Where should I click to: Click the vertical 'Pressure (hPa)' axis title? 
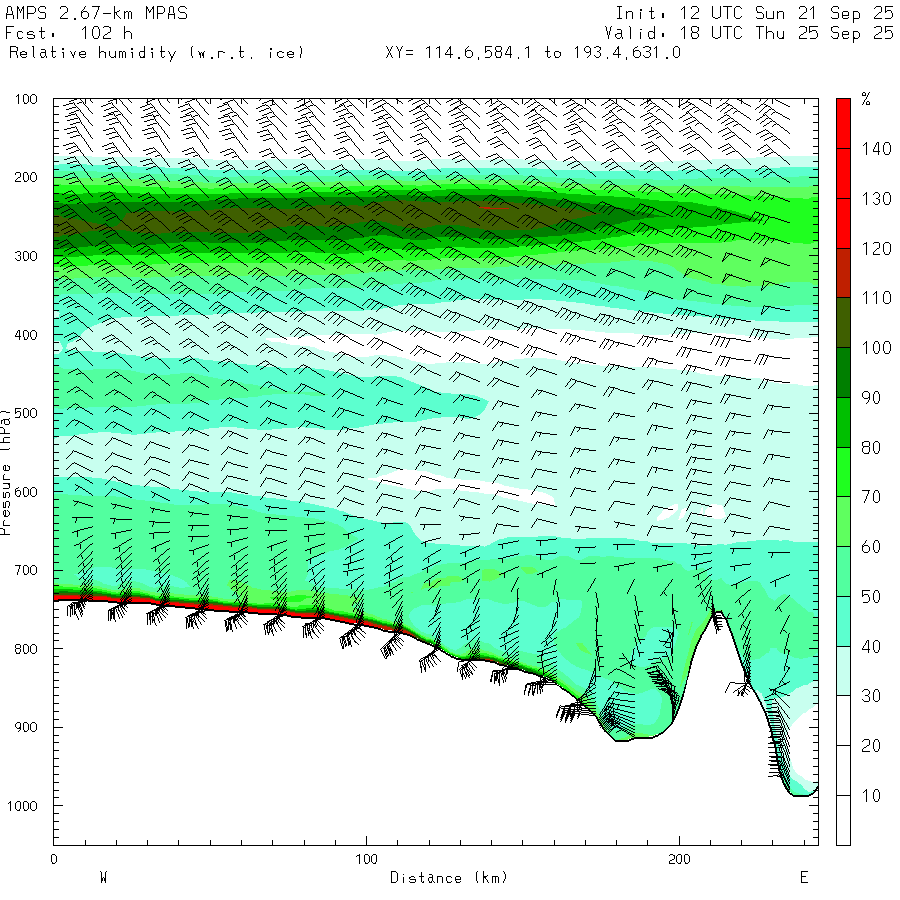tap(5, 472)
